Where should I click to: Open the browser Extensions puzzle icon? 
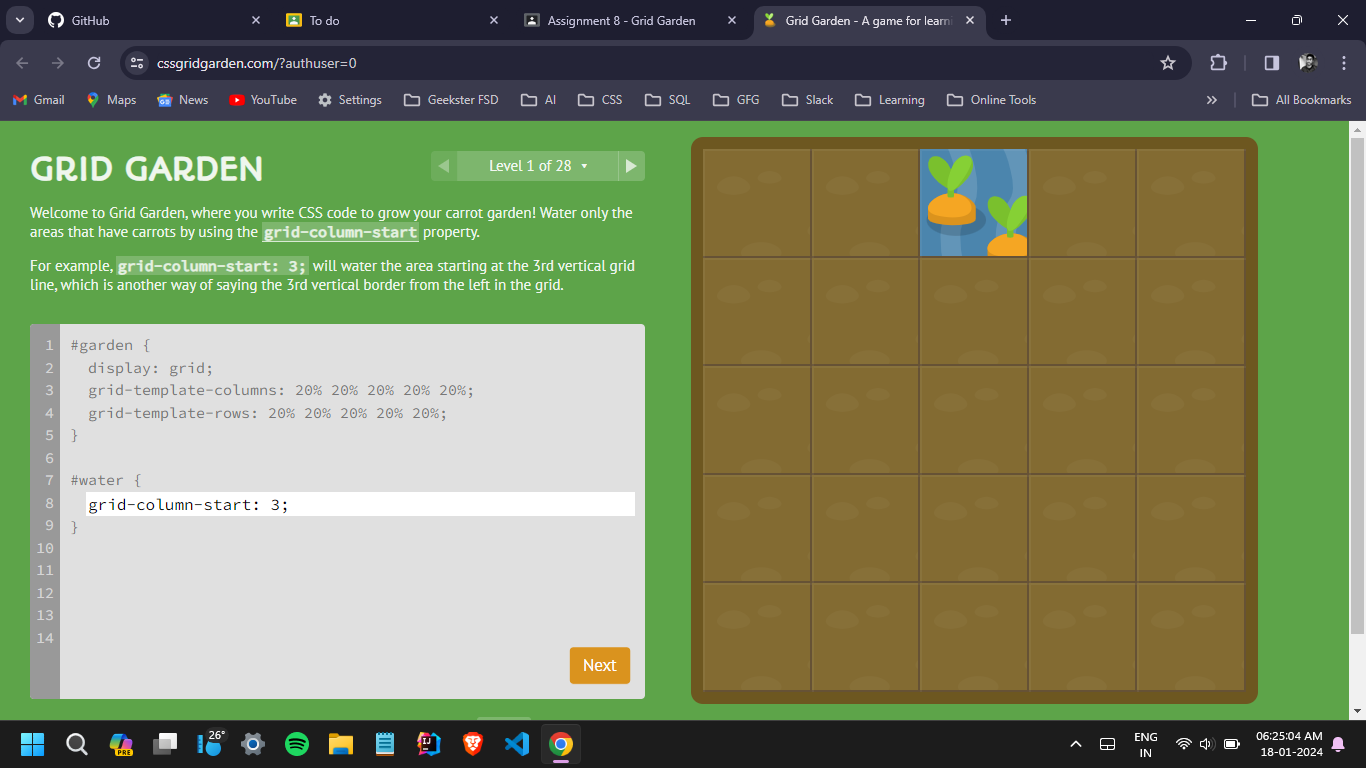click(1218, 63)
